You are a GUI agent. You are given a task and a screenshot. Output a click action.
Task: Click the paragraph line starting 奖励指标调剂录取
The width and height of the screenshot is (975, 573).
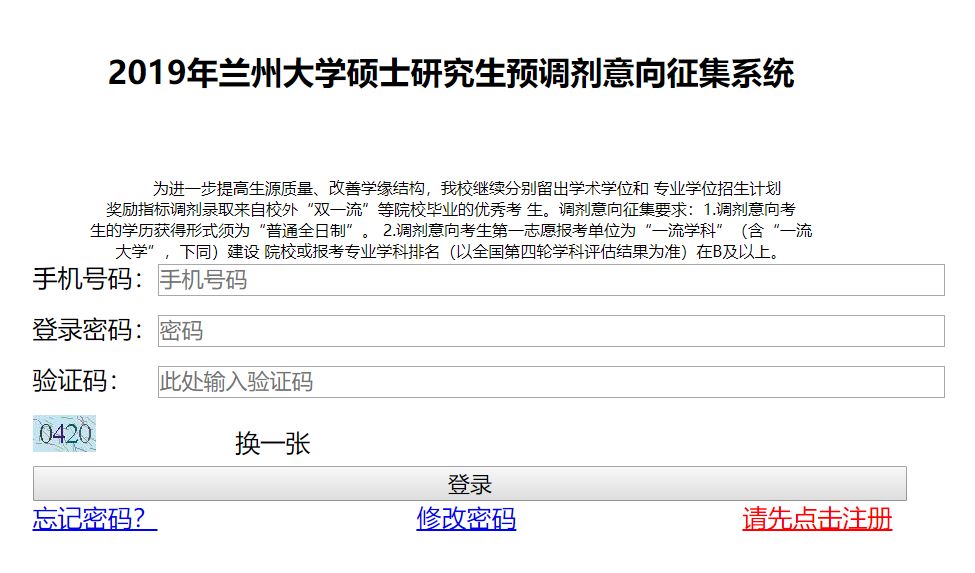(451, 209)
